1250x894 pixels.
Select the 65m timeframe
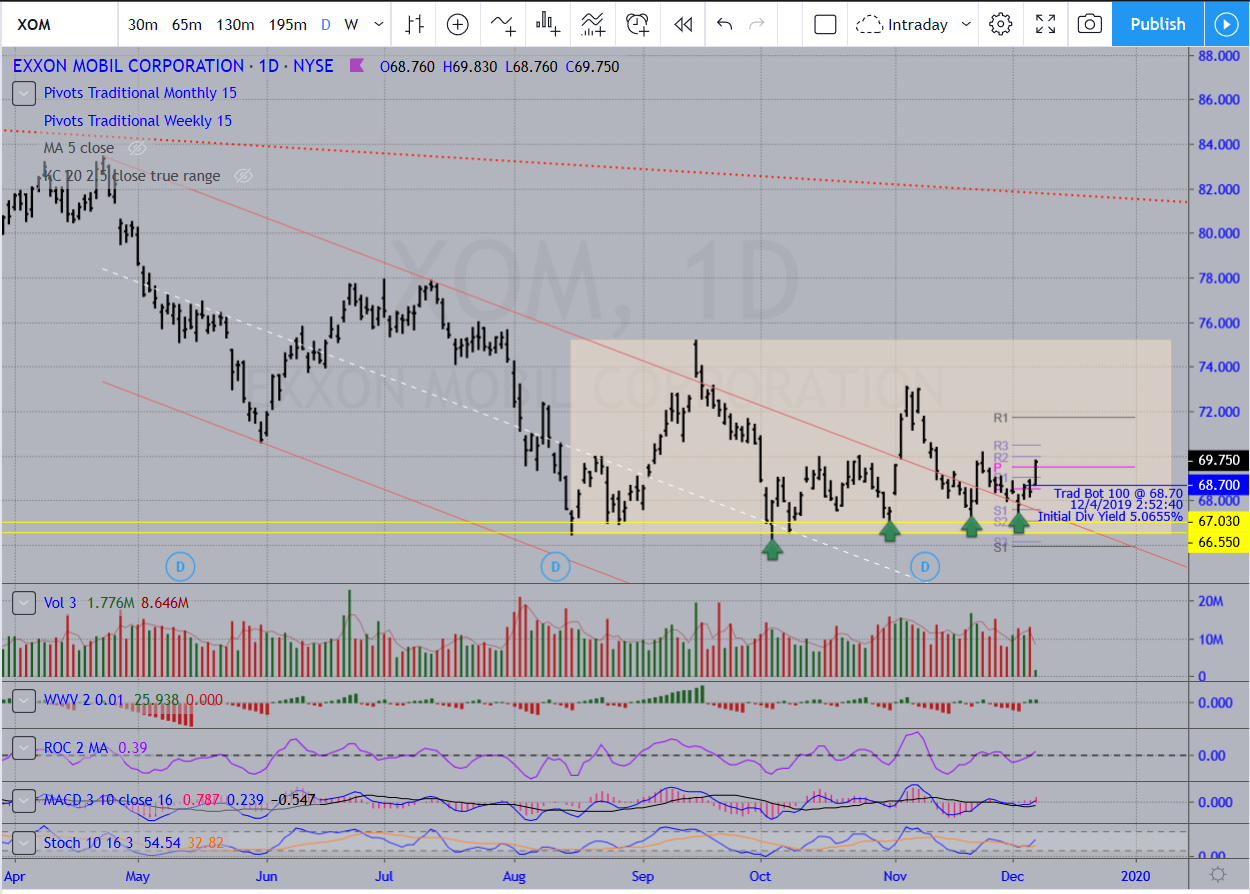tap(186, 24)
